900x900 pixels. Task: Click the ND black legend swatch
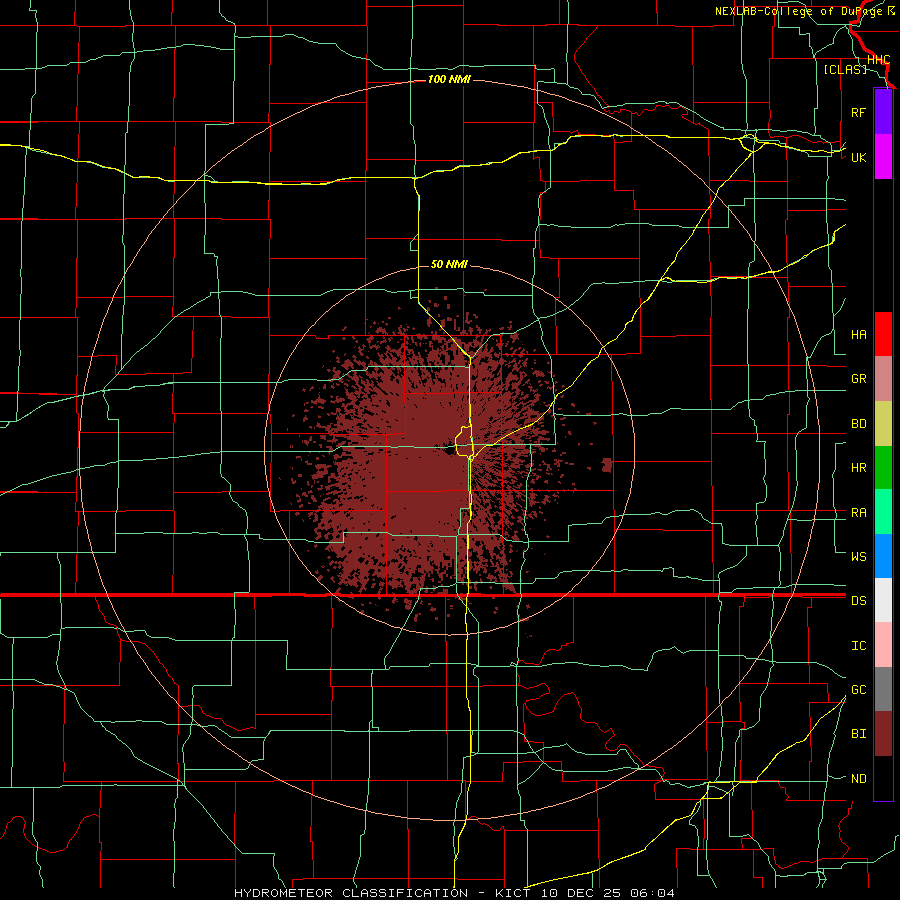click(883, 778)
